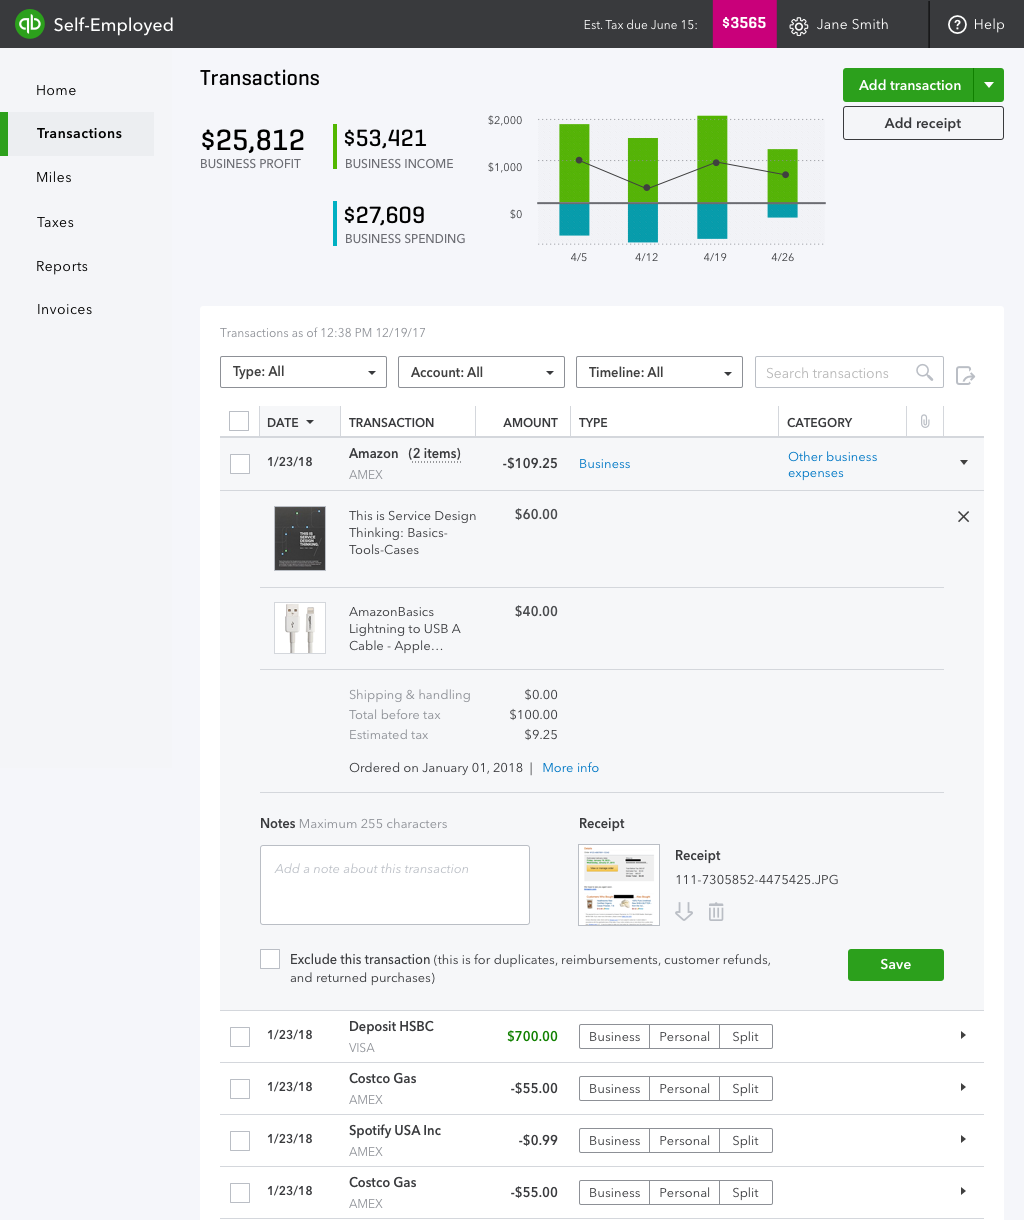Open the Account: All filter dropdown
The width and height of the screenshot is (1024, 1220).
pos(481,372)
